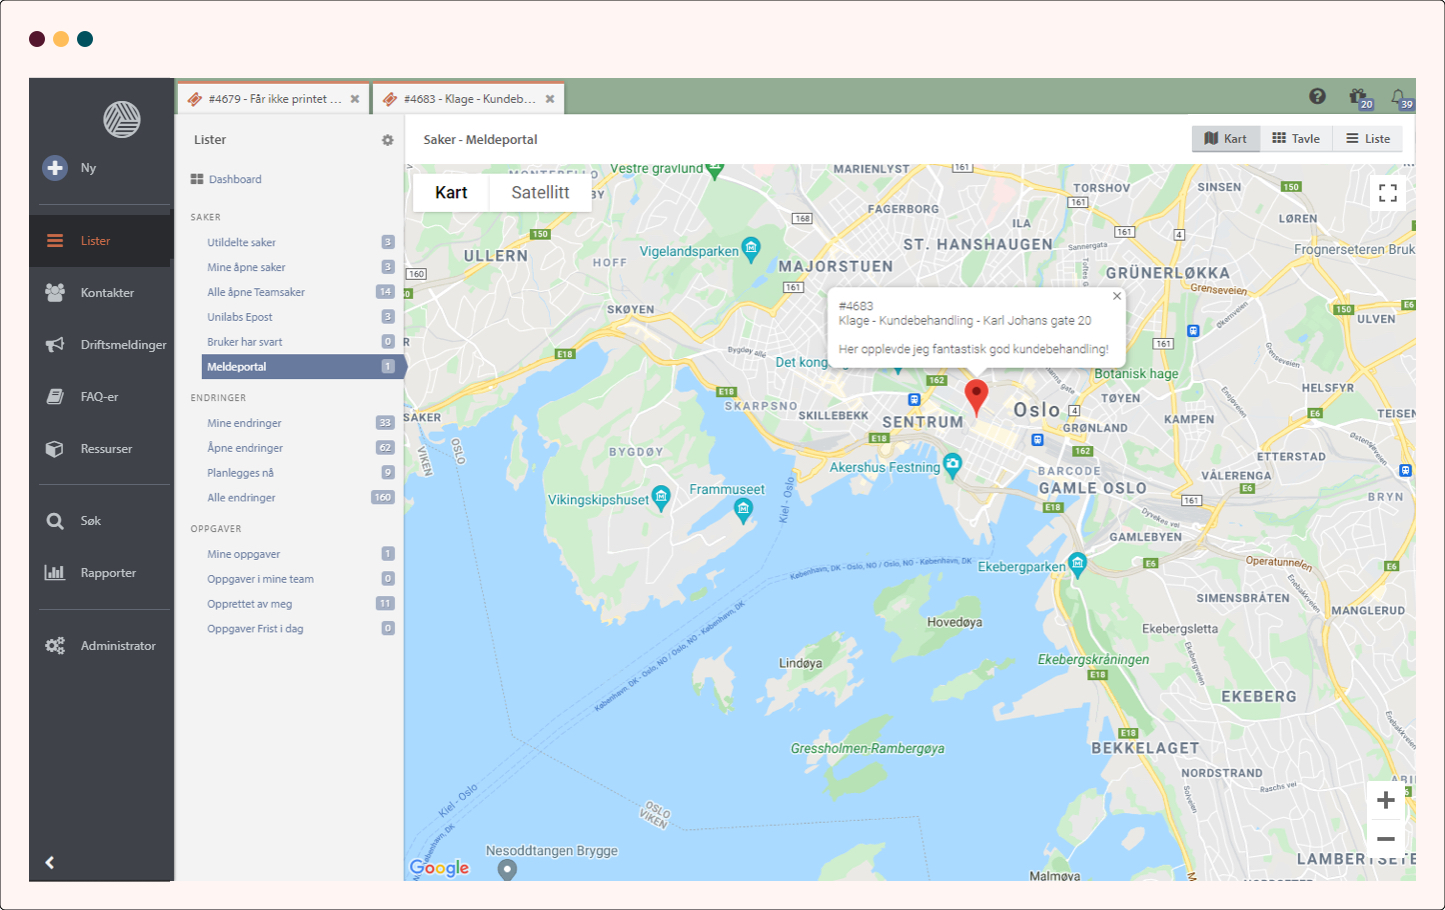Image resolution: width=1445 pixels, height=910 pixels.
Task: Click the Lister settings gear icon
Action: pyautogui.click(x=387, y=140)
